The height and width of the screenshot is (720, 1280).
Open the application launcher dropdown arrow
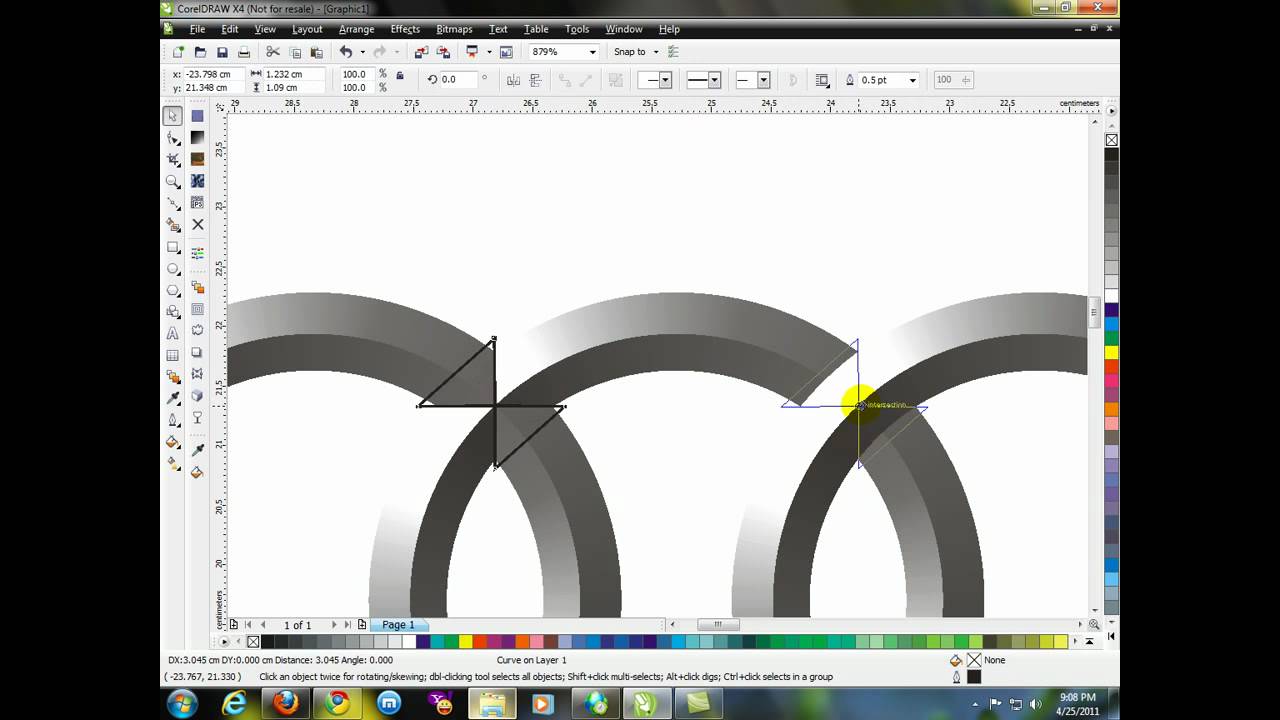click(488, 52)
